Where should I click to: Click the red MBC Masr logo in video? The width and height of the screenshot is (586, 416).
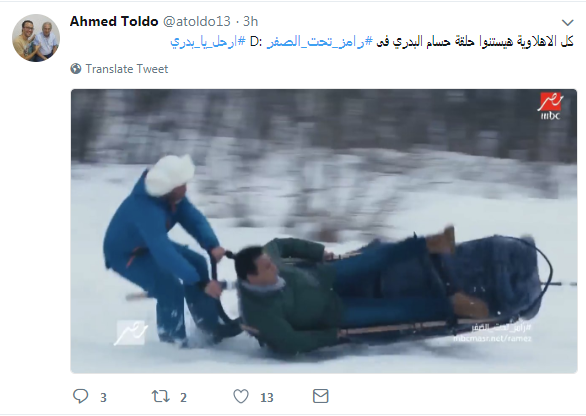tap(550, 106)
